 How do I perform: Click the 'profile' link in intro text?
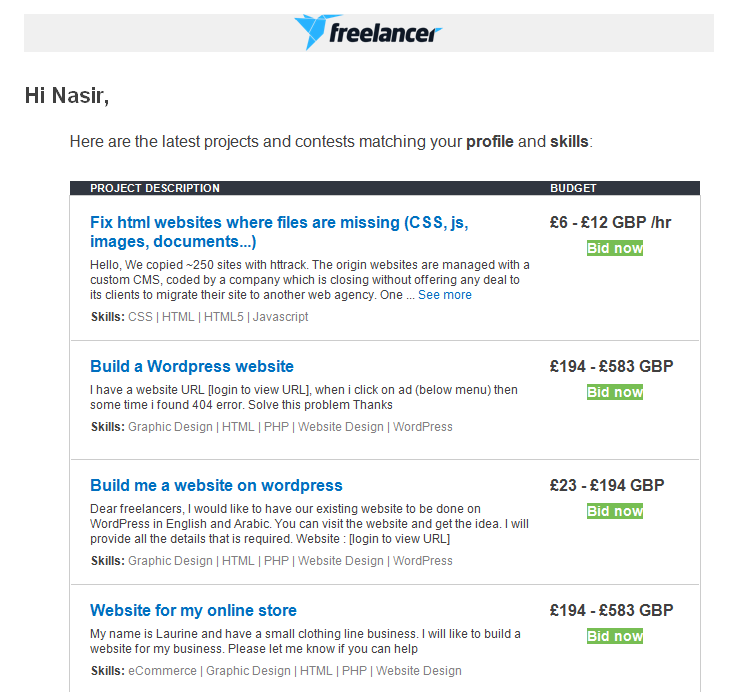[x=490, y=142]
